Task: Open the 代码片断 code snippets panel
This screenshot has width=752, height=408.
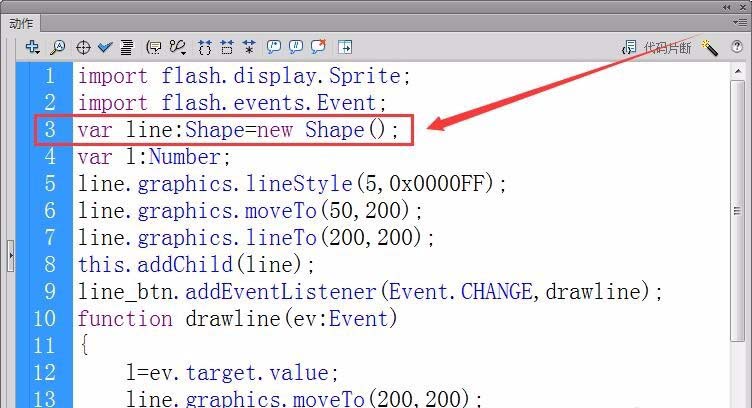Action: coord(657,47)
